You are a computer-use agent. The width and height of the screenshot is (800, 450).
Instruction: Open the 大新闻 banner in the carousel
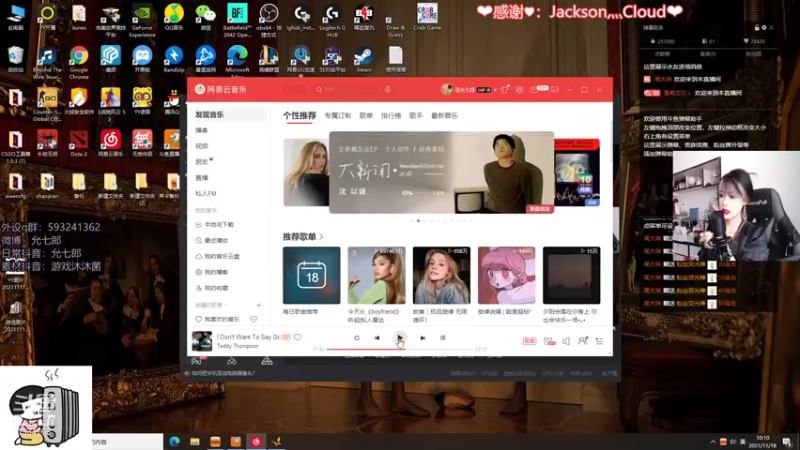coord(441,172)
